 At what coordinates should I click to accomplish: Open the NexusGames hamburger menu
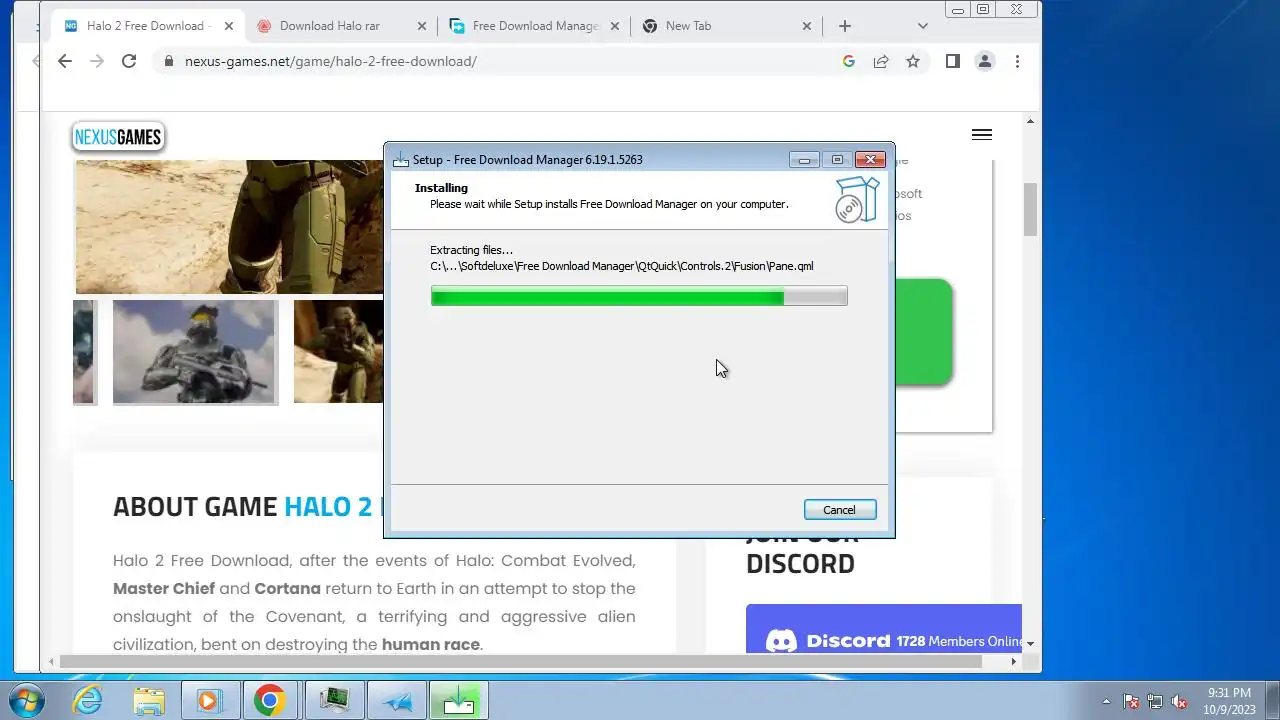(982, 135)
